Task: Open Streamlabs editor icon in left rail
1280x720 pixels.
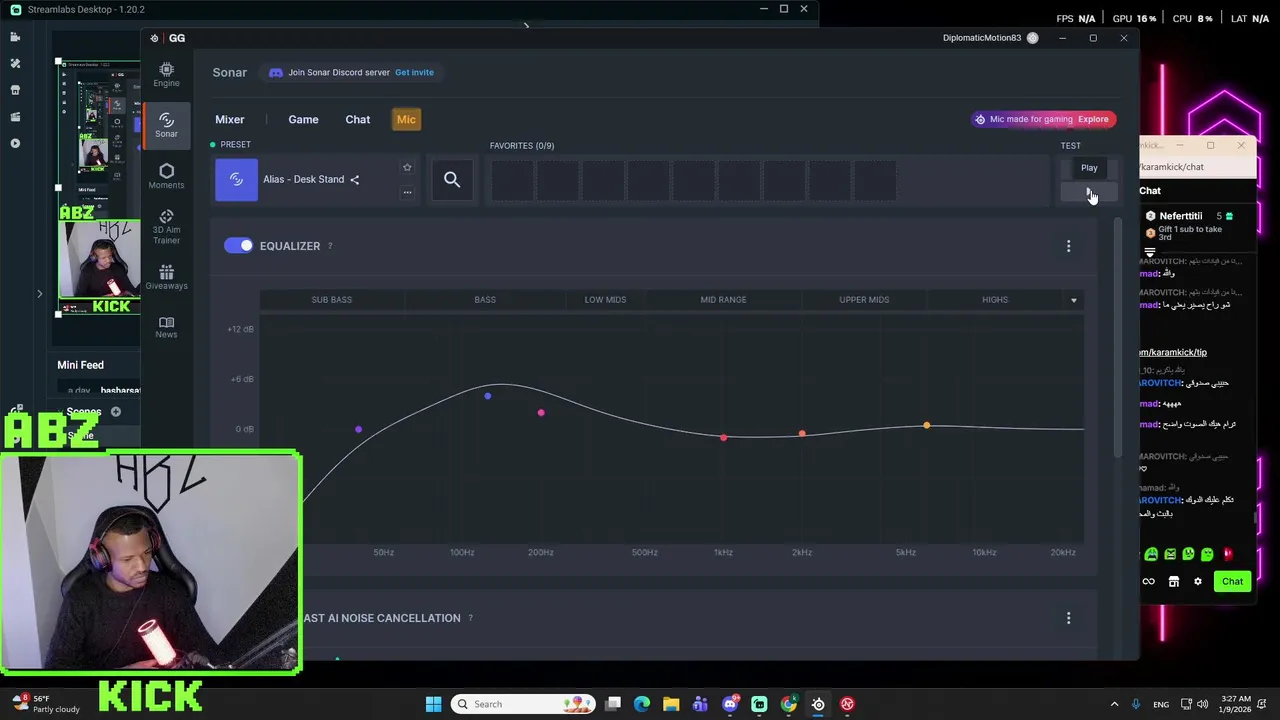Action: [x=15, y=37]
